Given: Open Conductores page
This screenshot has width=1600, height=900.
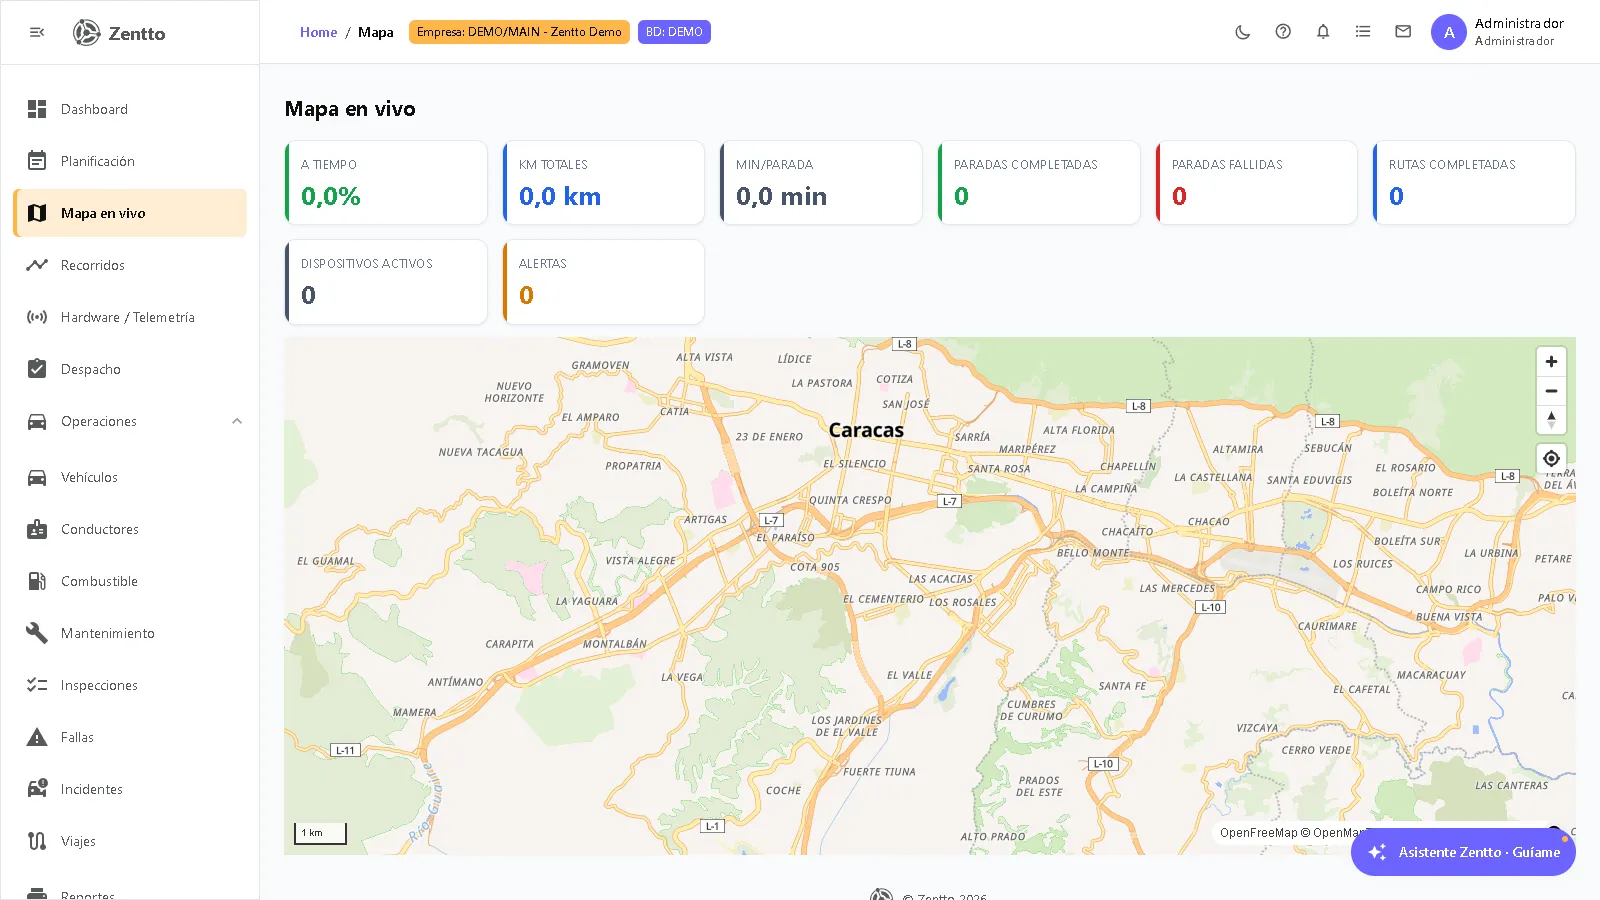Looking at the screenshot, I should pyautogui.click(x=130, y=529).
